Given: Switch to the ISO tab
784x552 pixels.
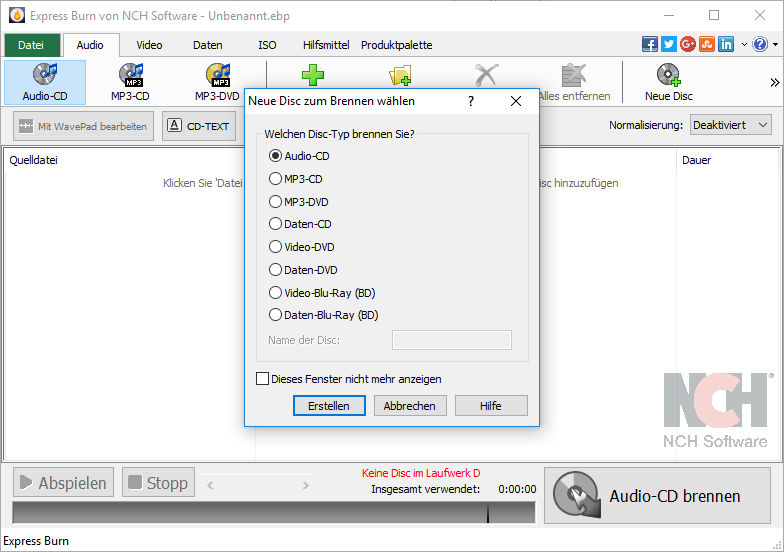Looking at the screenshot, I should (267, 45).
